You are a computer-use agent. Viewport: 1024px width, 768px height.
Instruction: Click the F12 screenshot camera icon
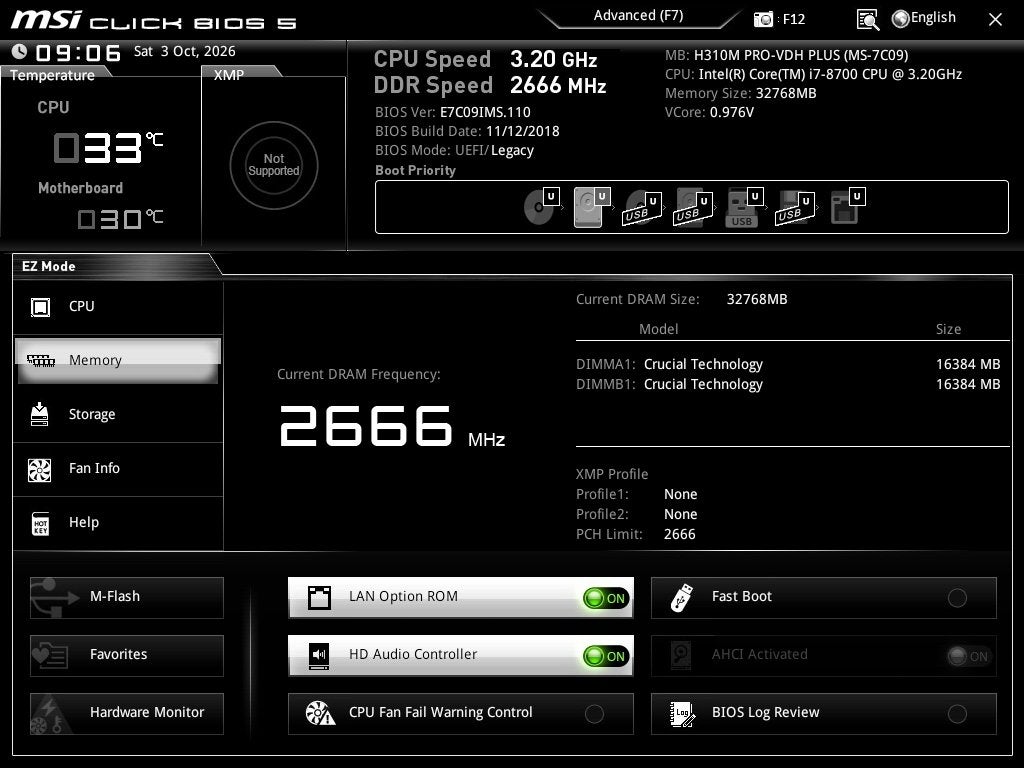763,19
